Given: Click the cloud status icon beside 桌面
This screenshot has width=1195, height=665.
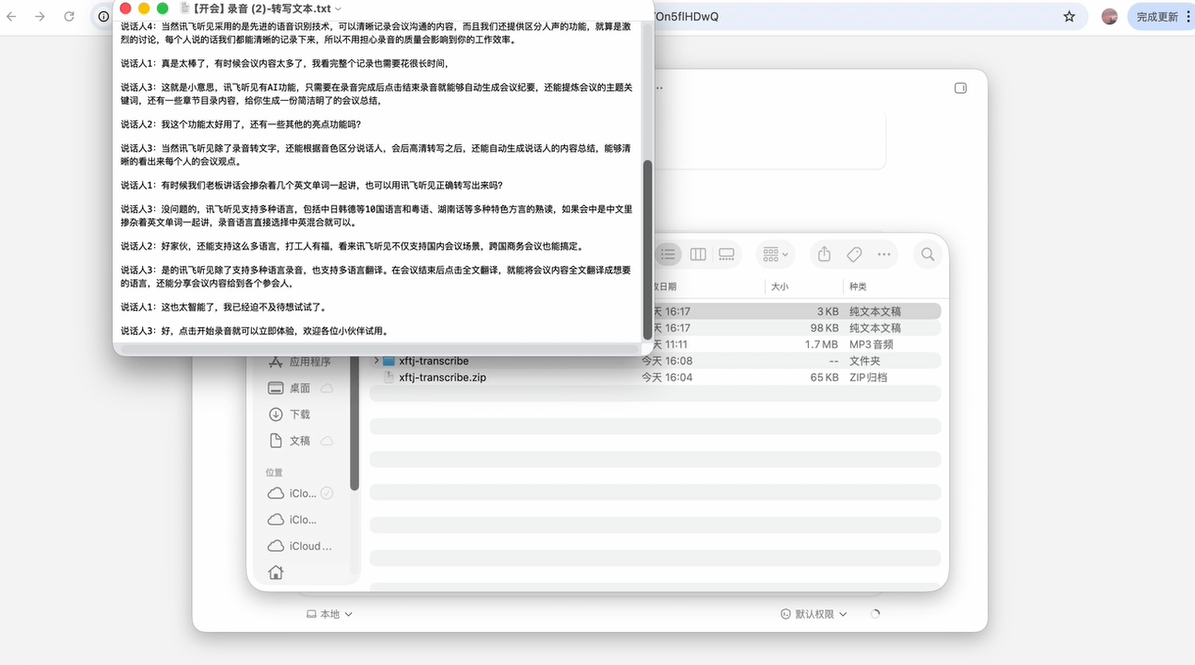Looking at the screenshot, I should pos(326,388).
